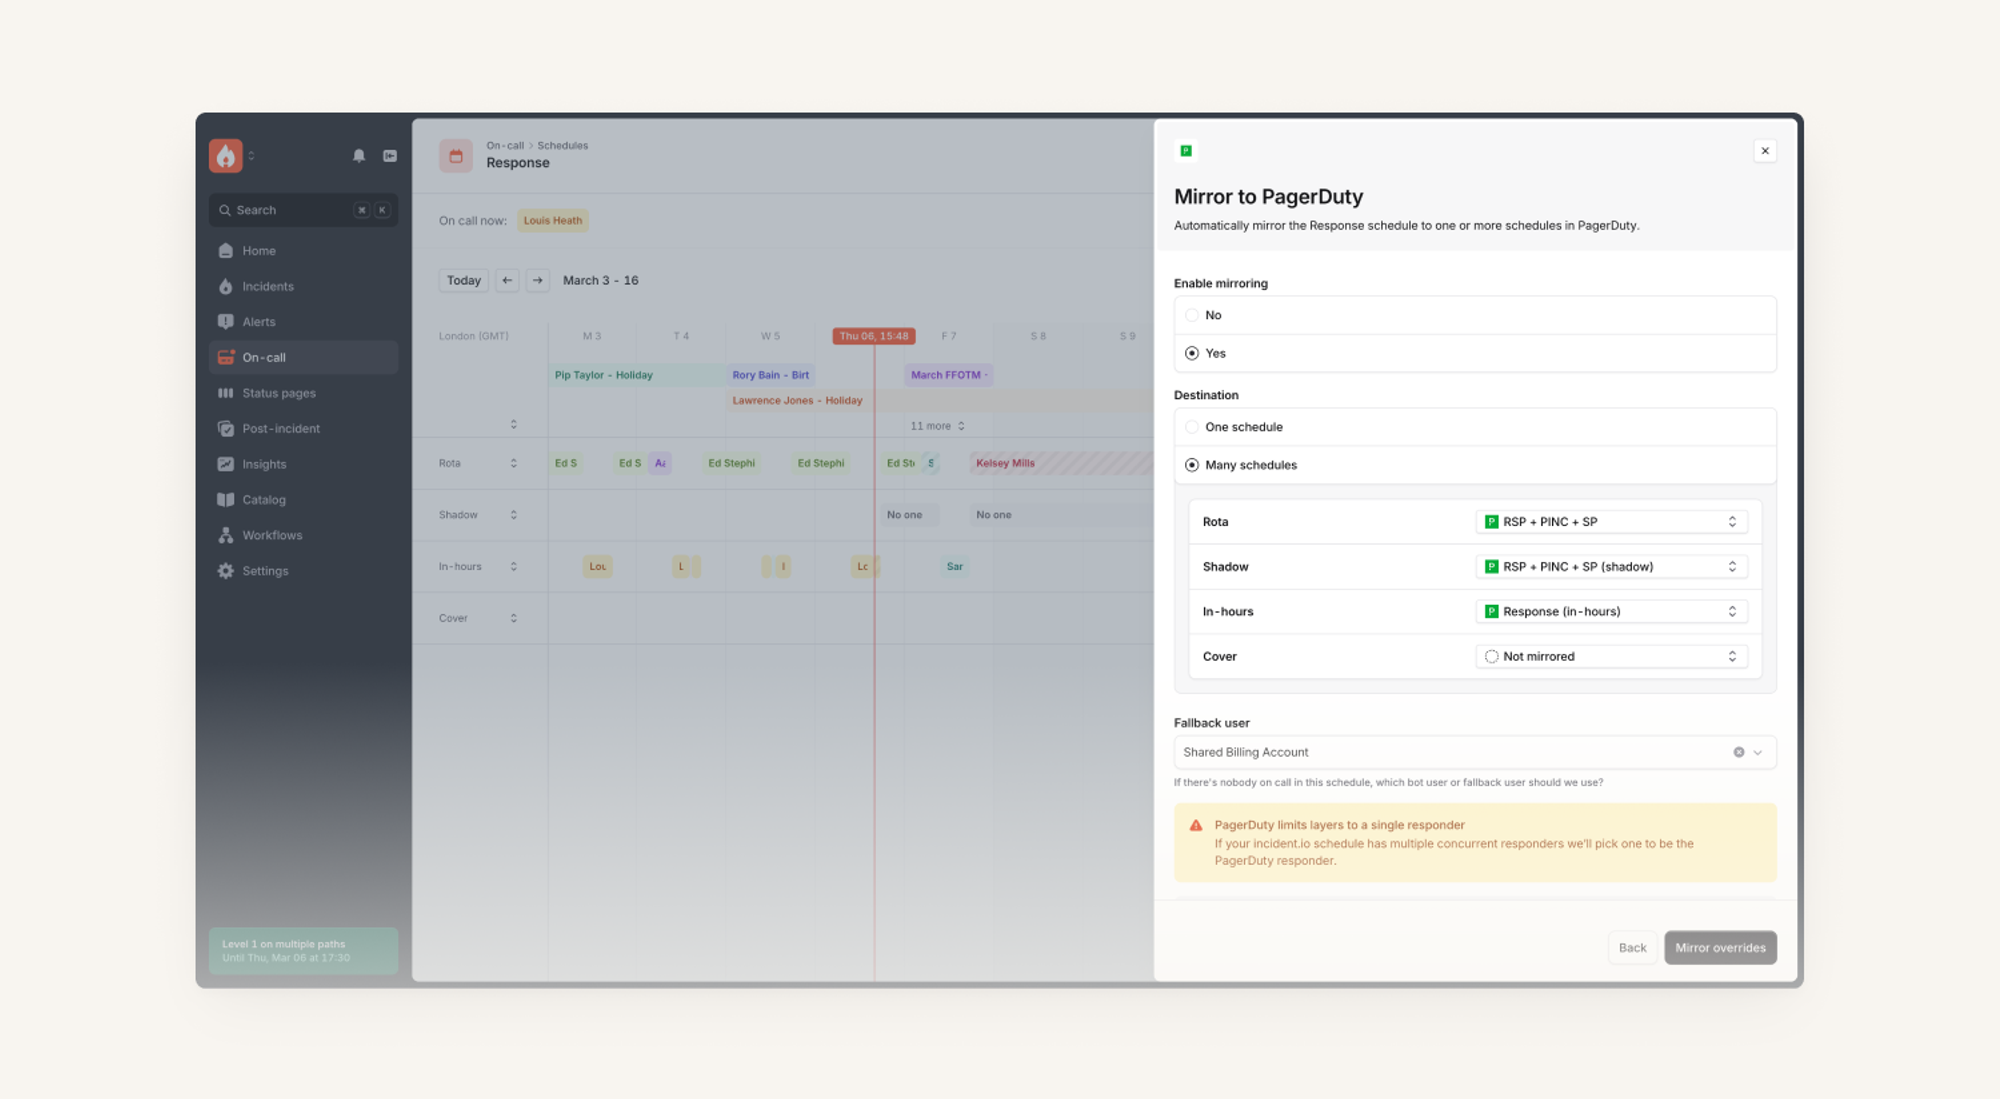Open the Cover Not mirrored dropdown
2000x1099 pixels.
pyautogui.click(x=1611, y=657)
